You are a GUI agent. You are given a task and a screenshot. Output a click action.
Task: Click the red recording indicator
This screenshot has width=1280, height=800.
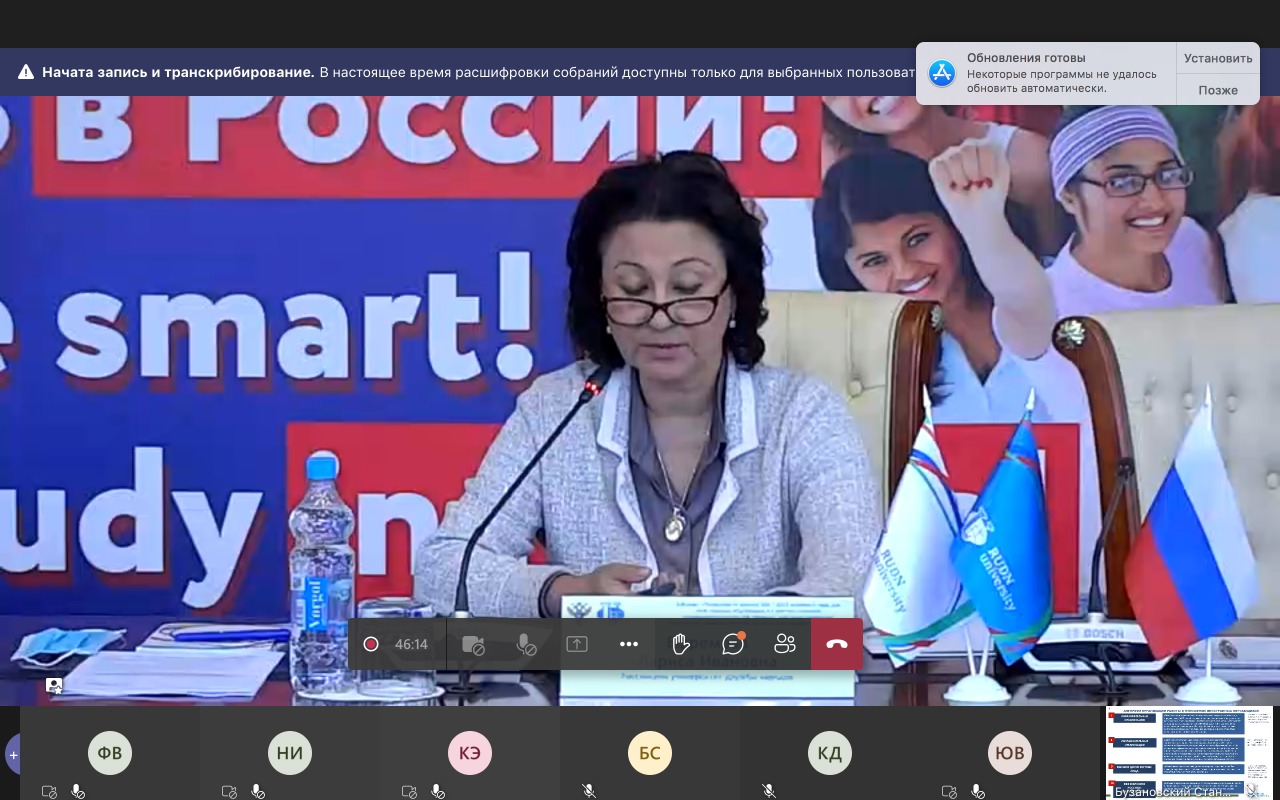click(x=371, y=644)
